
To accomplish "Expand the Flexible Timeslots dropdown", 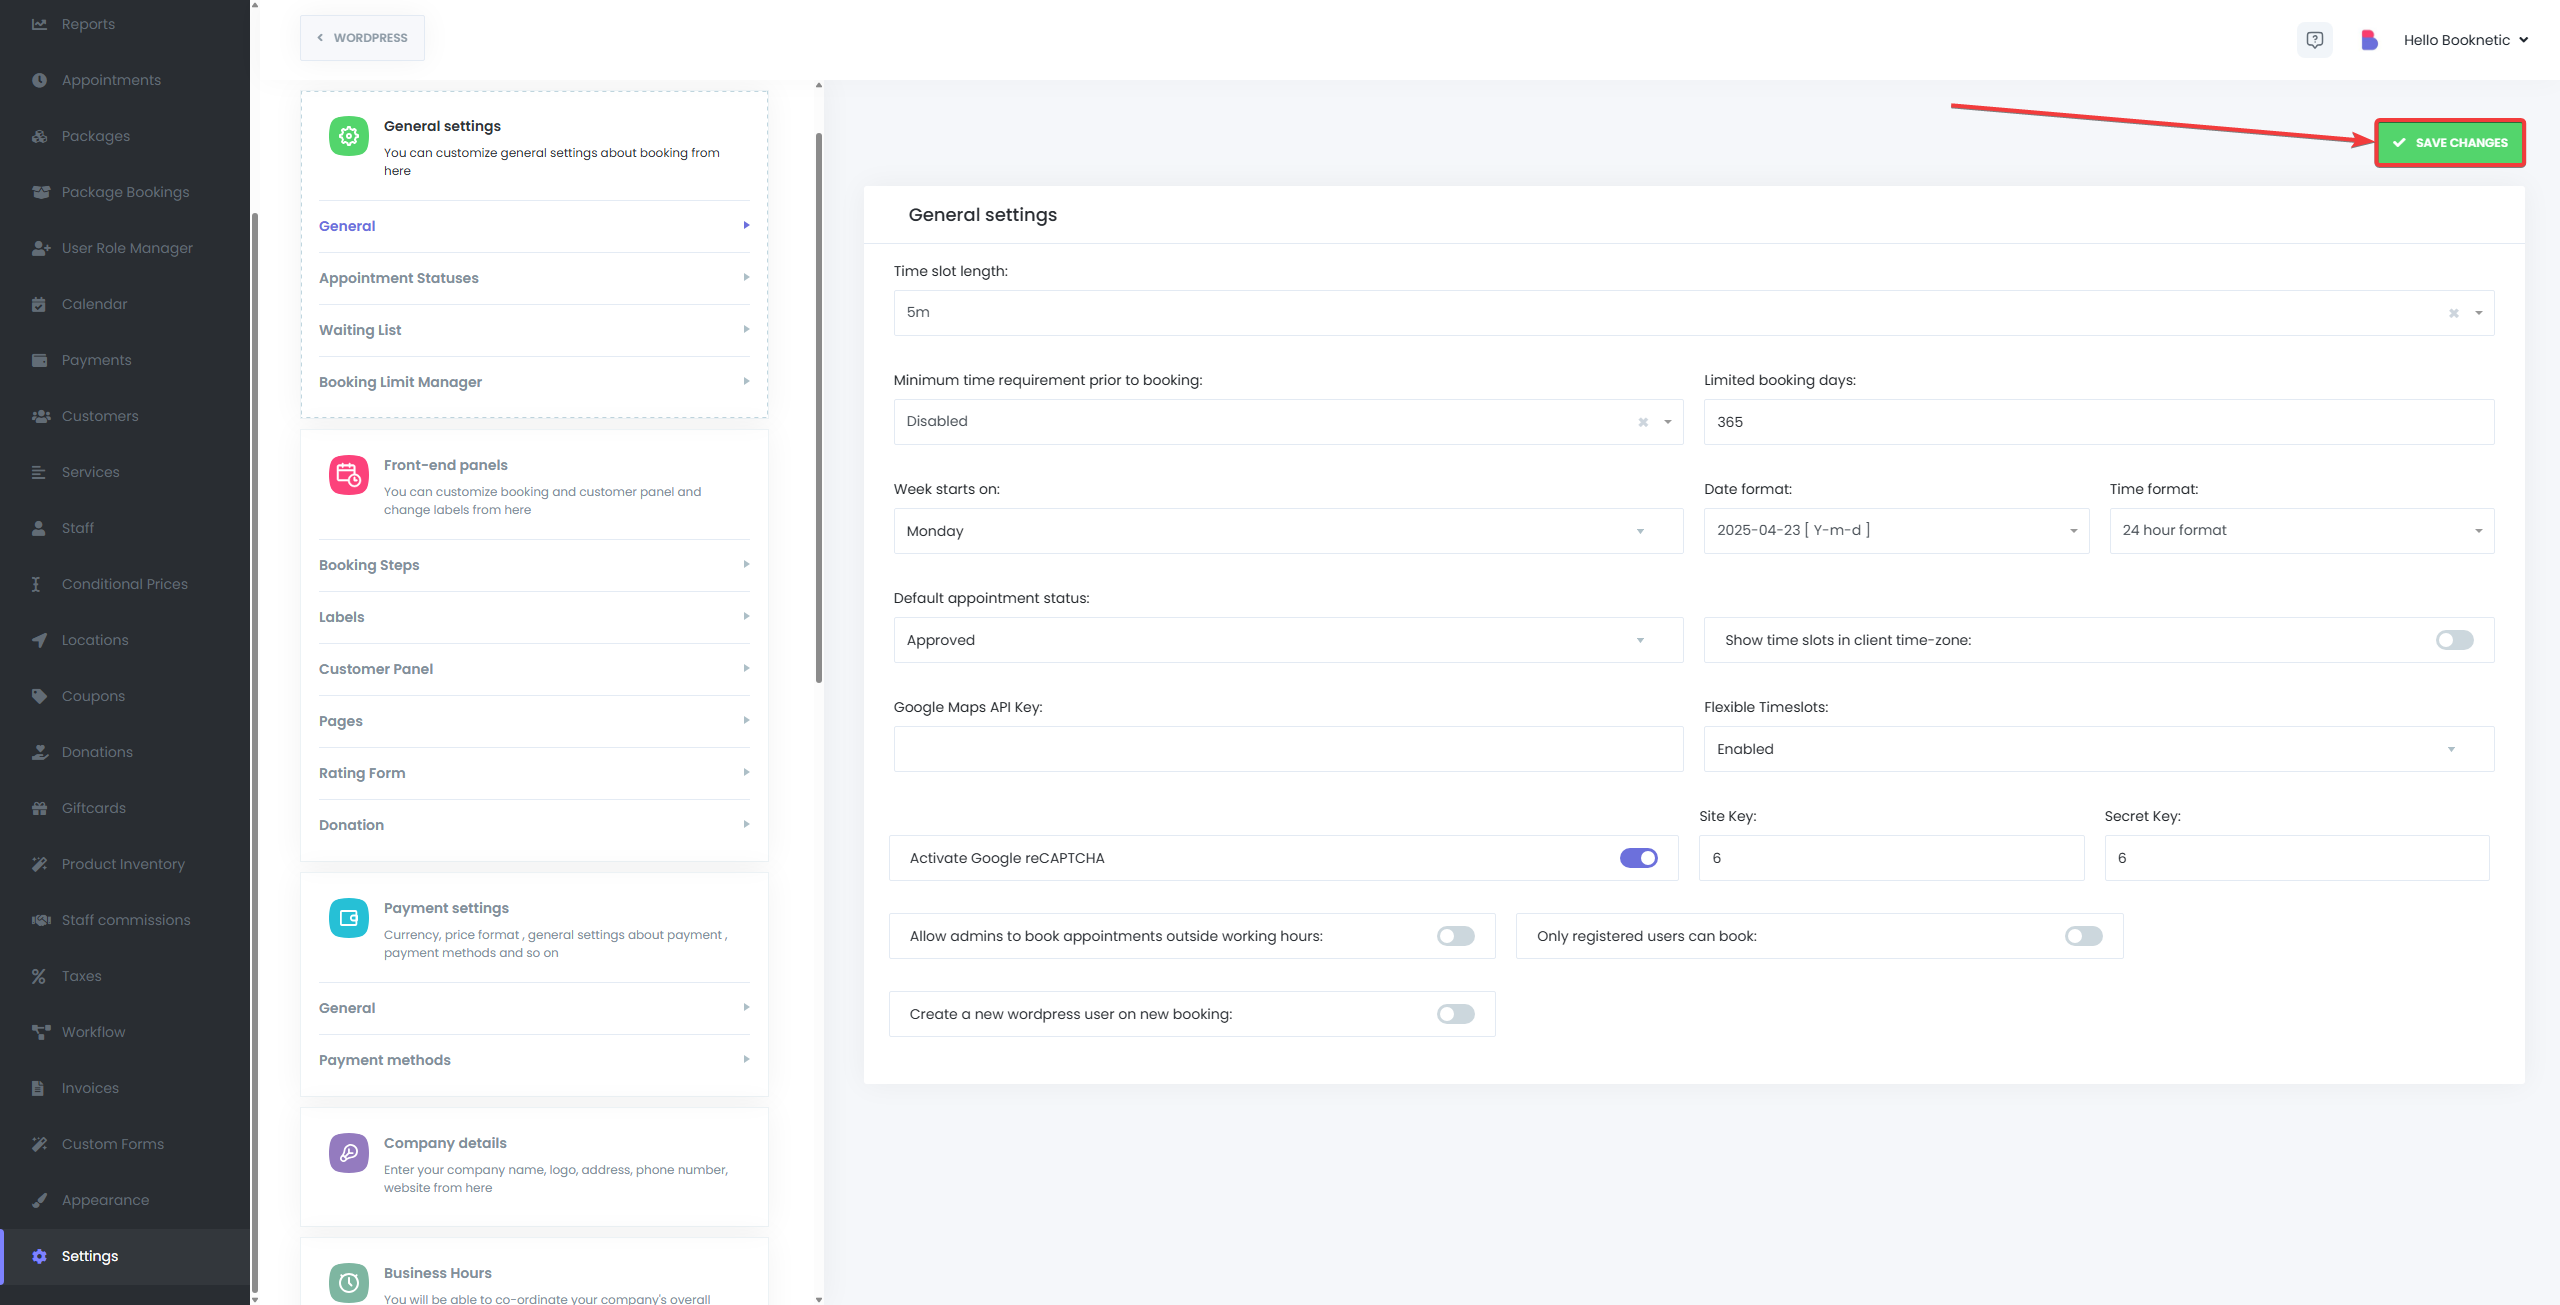I will pyautogui.click(x=2098, y=749).
